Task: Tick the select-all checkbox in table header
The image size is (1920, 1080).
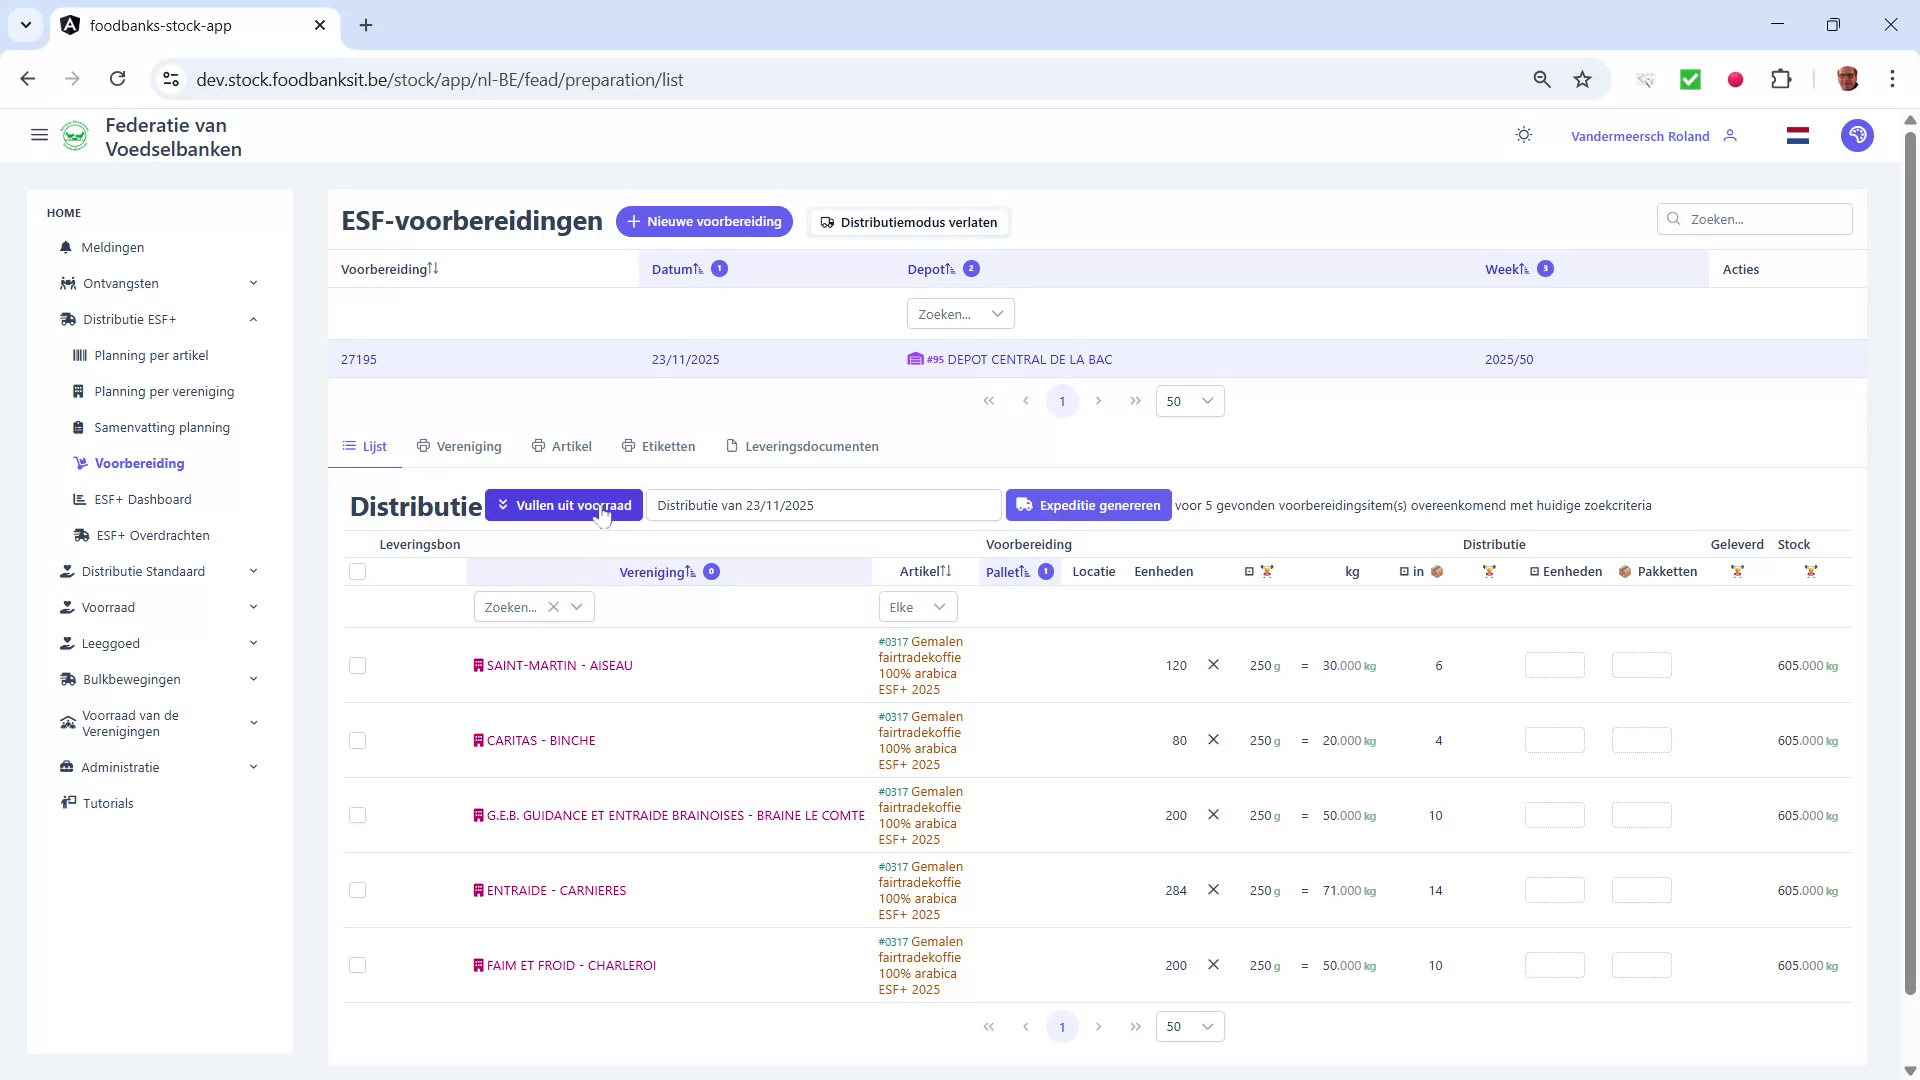Action: point(357,571)
